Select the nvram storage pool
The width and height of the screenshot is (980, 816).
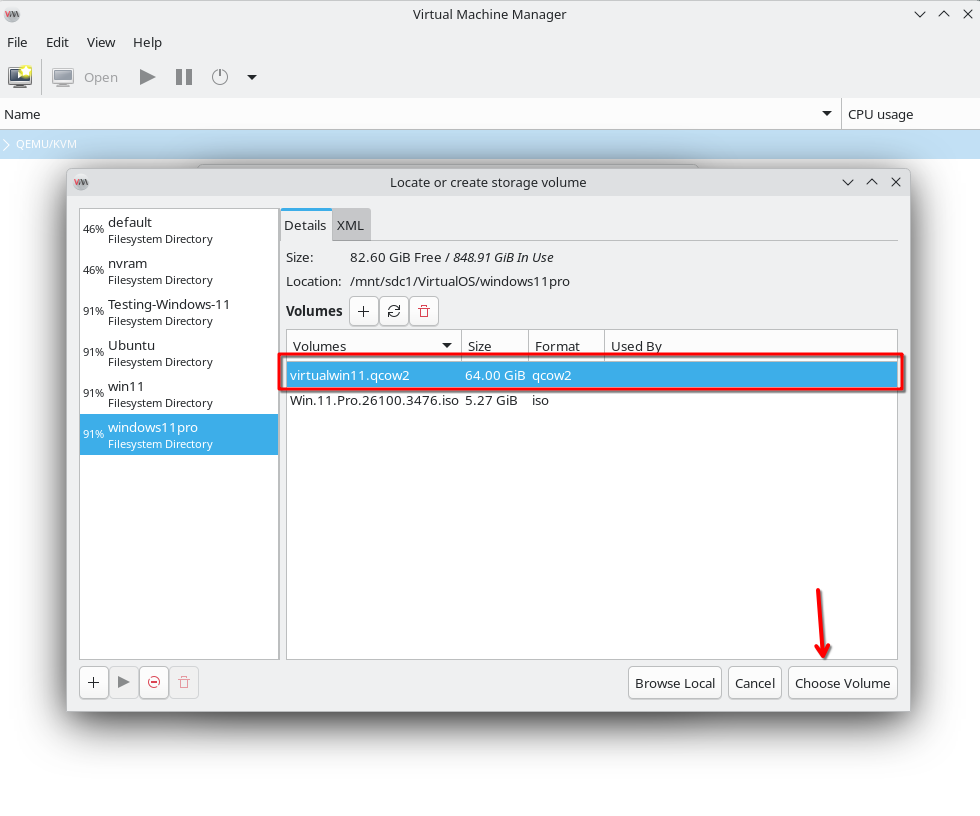pos(179,271)
